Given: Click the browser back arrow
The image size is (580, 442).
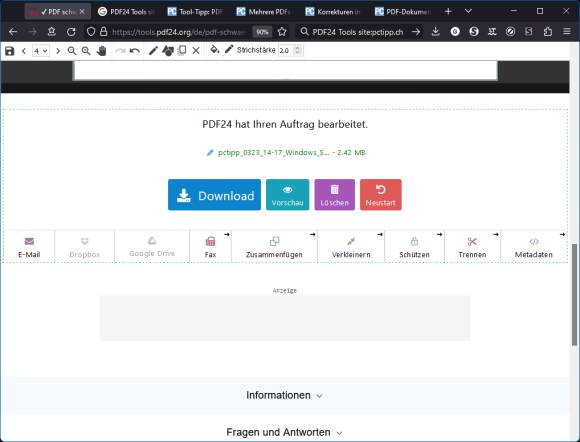Looking at the screenshot, I should [13, 32].
